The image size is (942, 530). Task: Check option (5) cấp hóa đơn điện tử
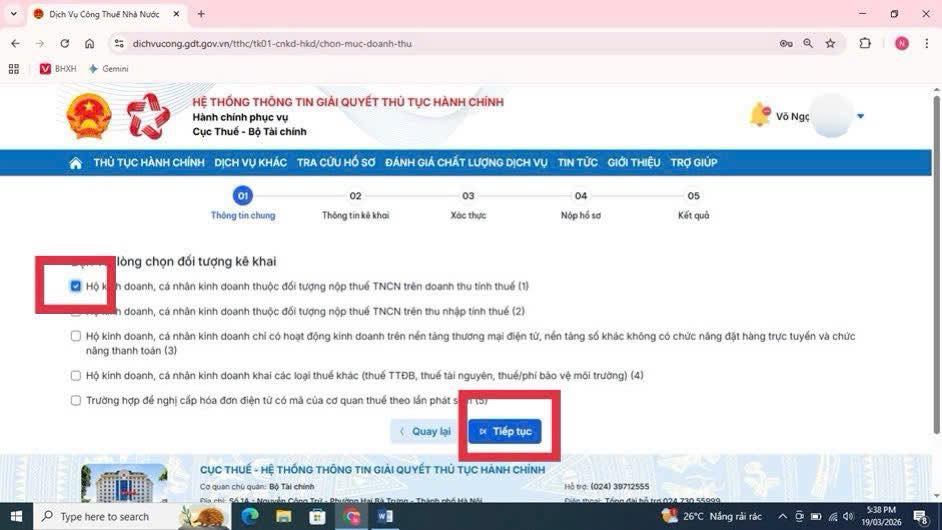(76, 400)
